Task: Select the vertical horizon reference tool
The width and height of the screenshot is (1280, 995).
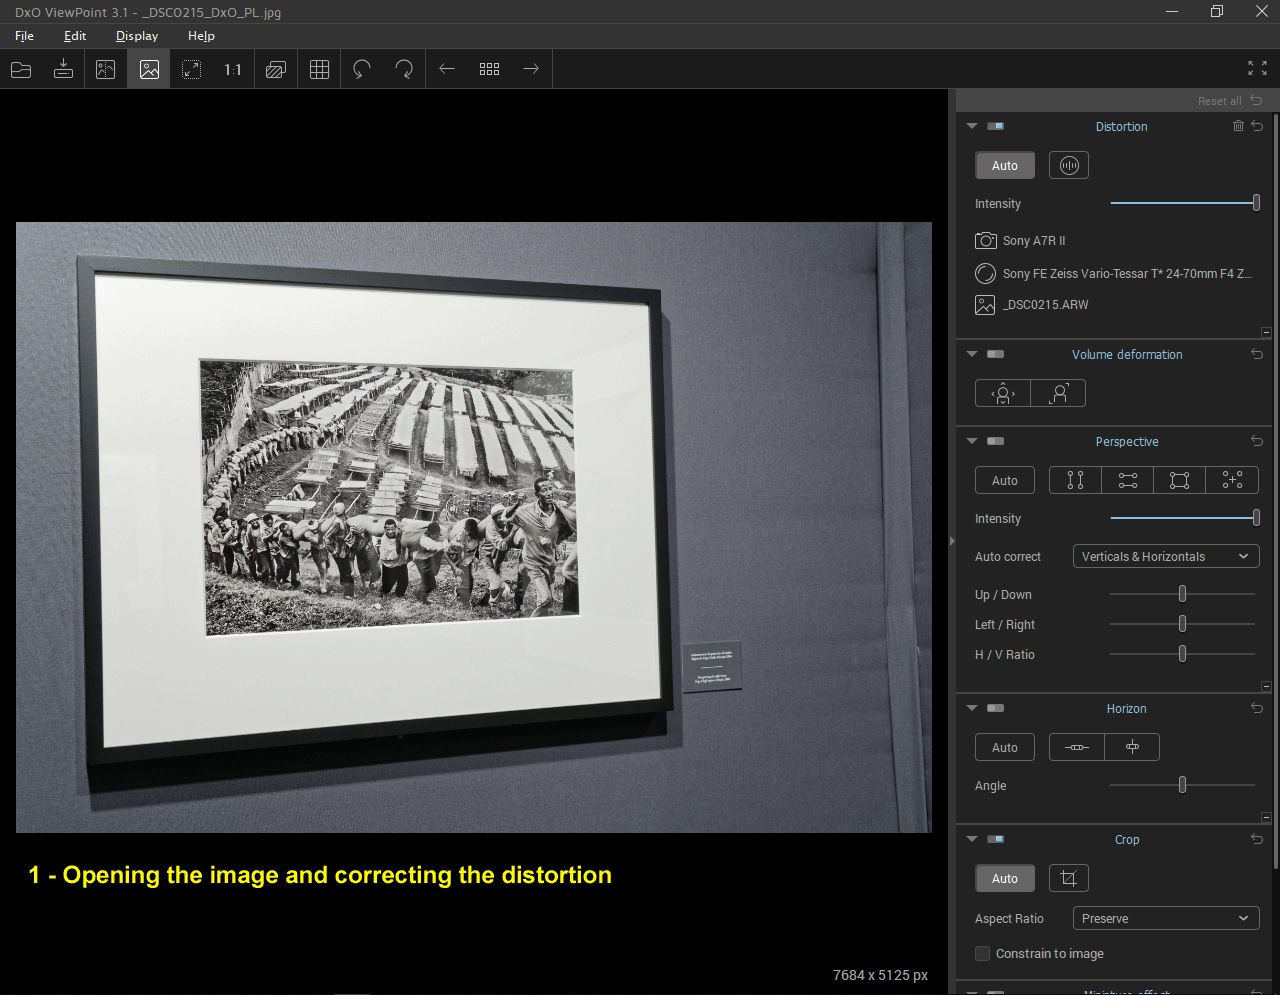Action: pyautogui.click(x=1132, y=747)
